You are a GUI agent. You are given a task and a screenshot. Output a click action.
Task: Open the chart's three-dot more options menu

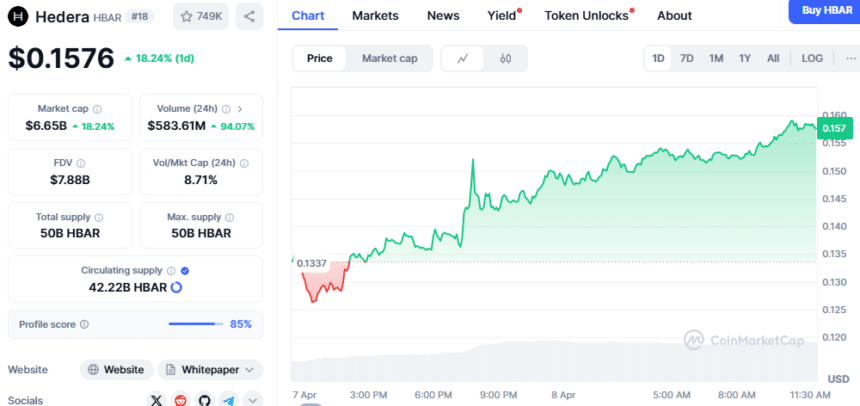coord(850,58)
